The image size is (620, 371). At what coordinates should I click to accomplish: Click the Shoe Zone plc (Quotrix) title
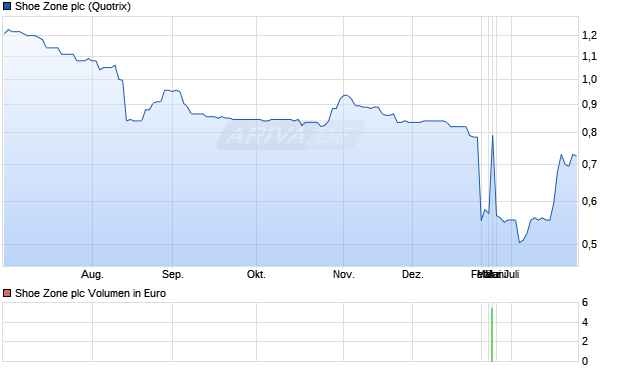[x=73, y=6]
